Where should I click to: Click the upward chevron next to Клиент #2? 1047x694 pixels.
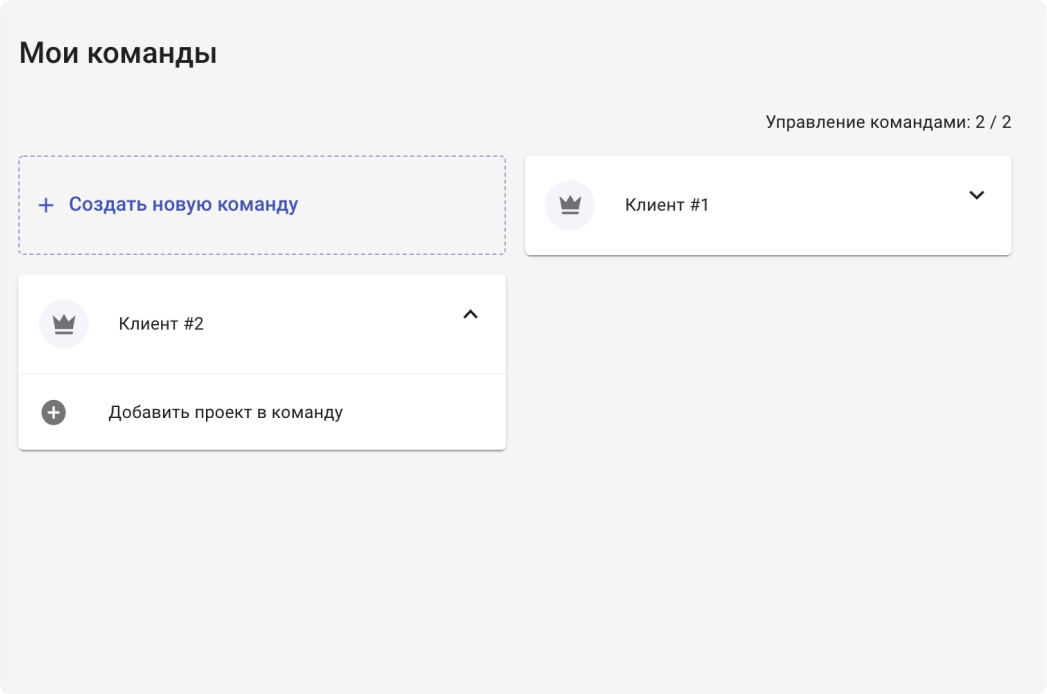[x=471, y=314]
